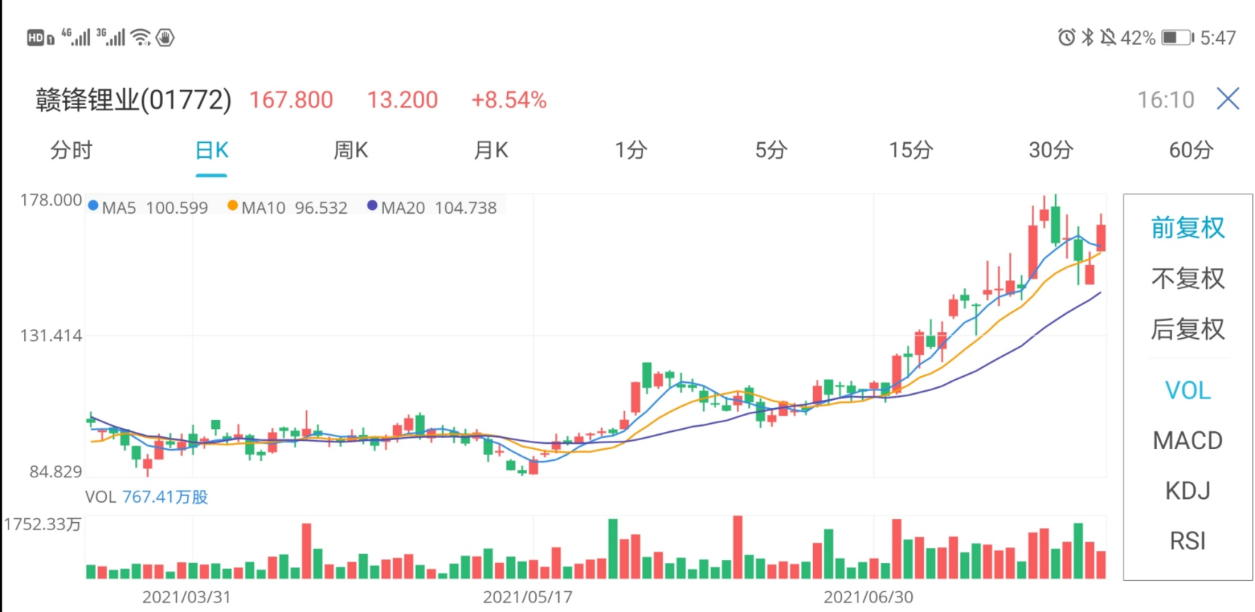The height and width of the screenshot is (612, 1255).
Task: Show the MACD indicator
Action: 1188,440
